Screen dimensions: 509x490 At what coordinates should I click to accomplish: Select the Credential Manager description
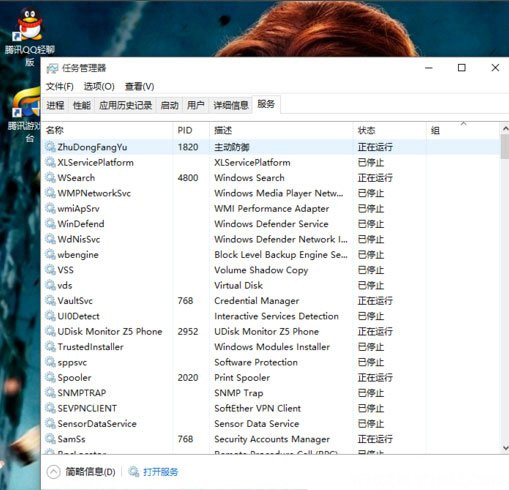pyautogui.click(x=257, y=301)
